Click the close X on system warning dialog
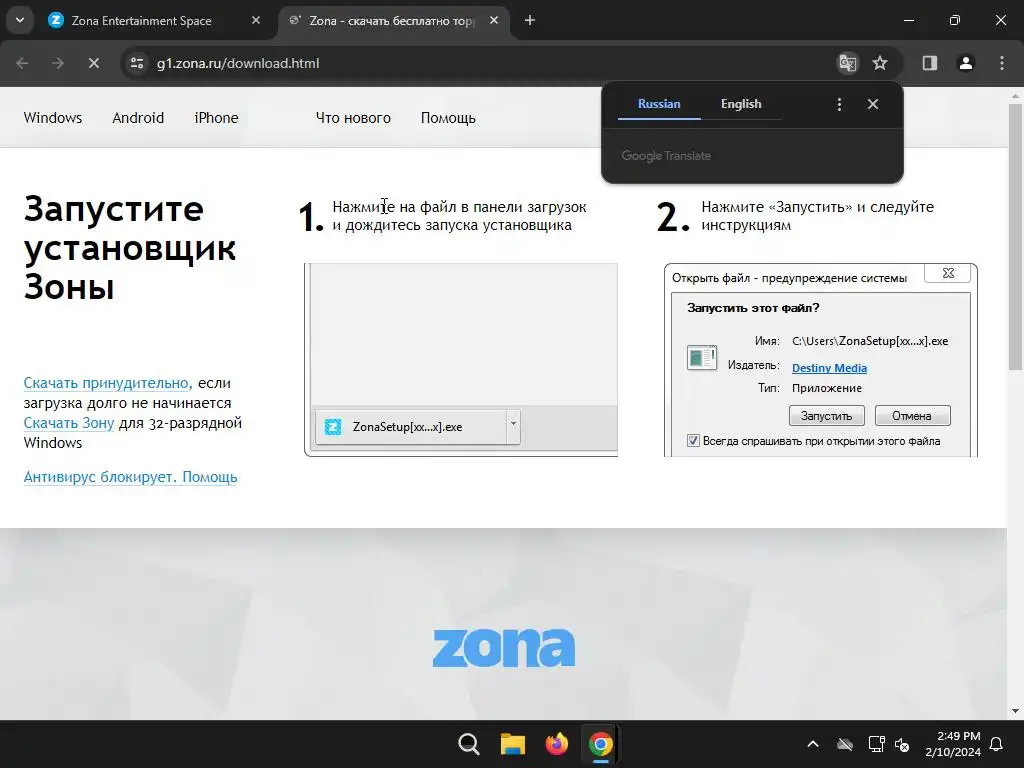Screen dimensions: 1024x768 click(948, 273)
